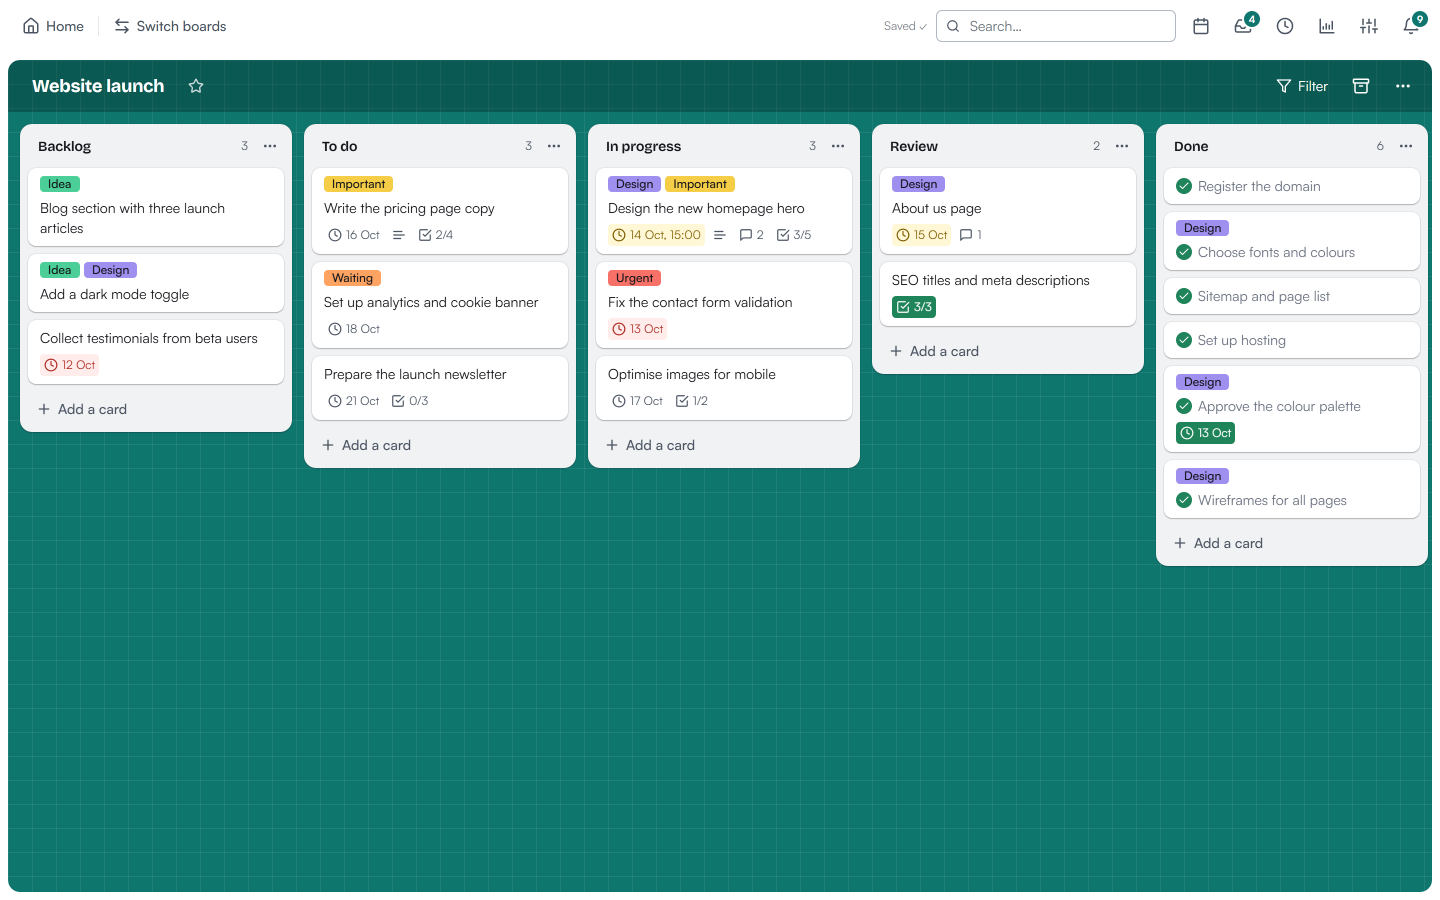Open the calendar icon in top toolbar
1440x900 pixels.
(1201, 26)
